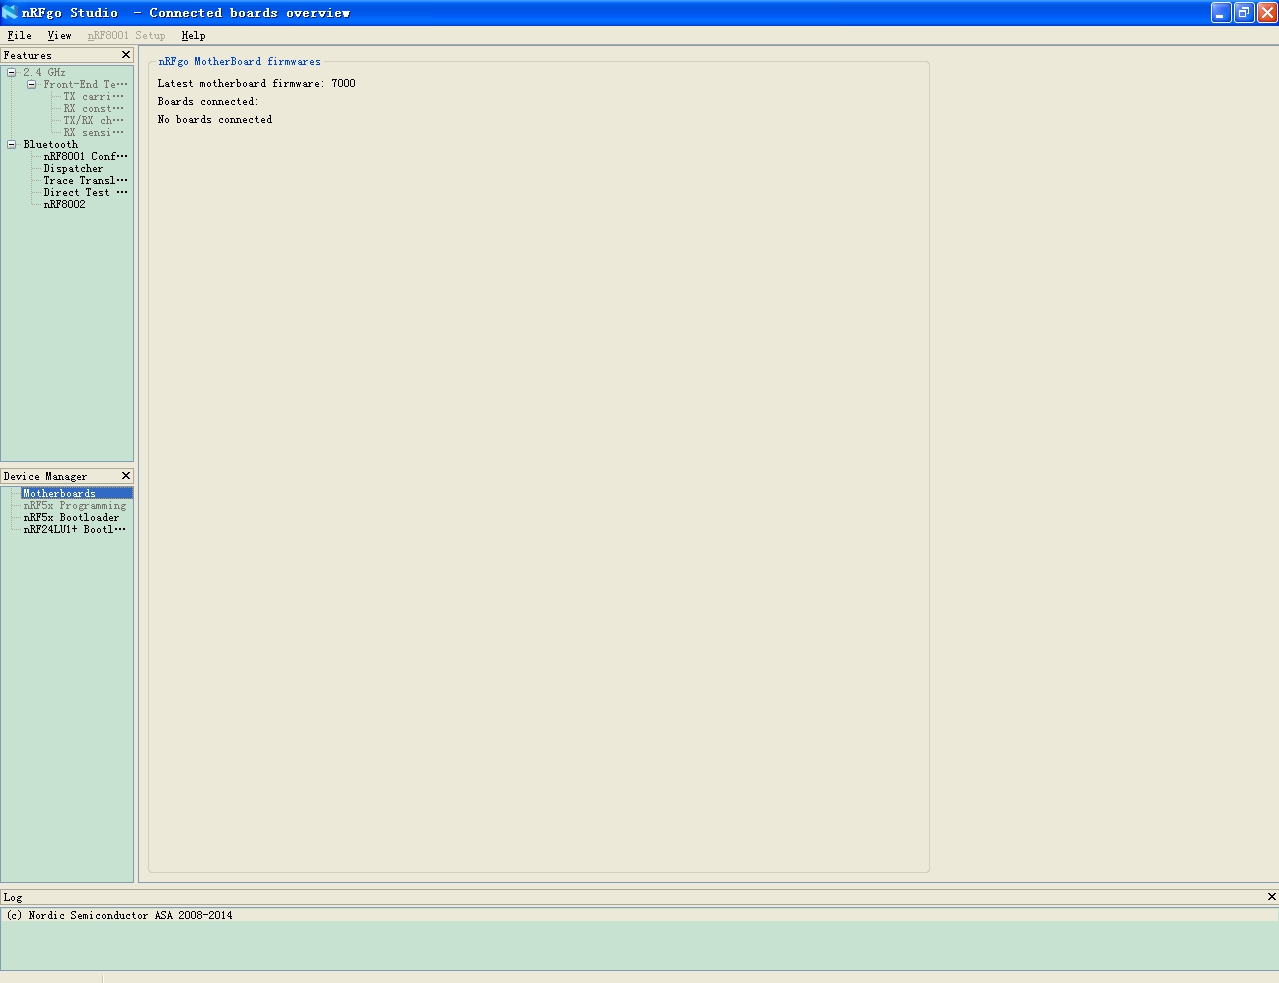Collapse the 2.4 GHz tree node
The image size is (1279, 983).
pos(12,73)
